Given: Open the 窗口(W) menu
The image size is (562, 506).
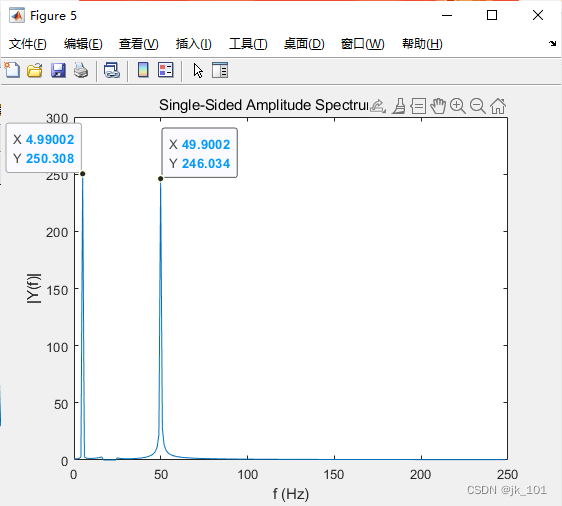Looking at the screenshot, I should pos(362,44).
